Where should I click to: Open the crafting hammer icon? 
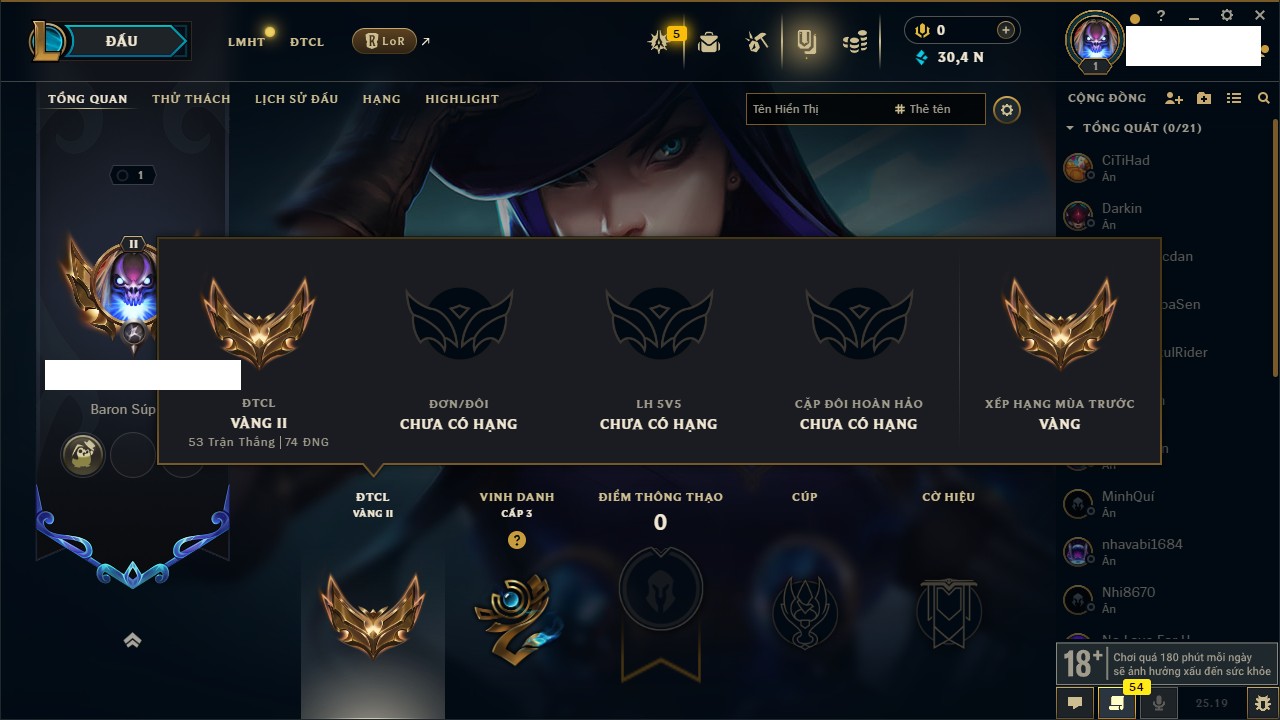coord(757,42)
